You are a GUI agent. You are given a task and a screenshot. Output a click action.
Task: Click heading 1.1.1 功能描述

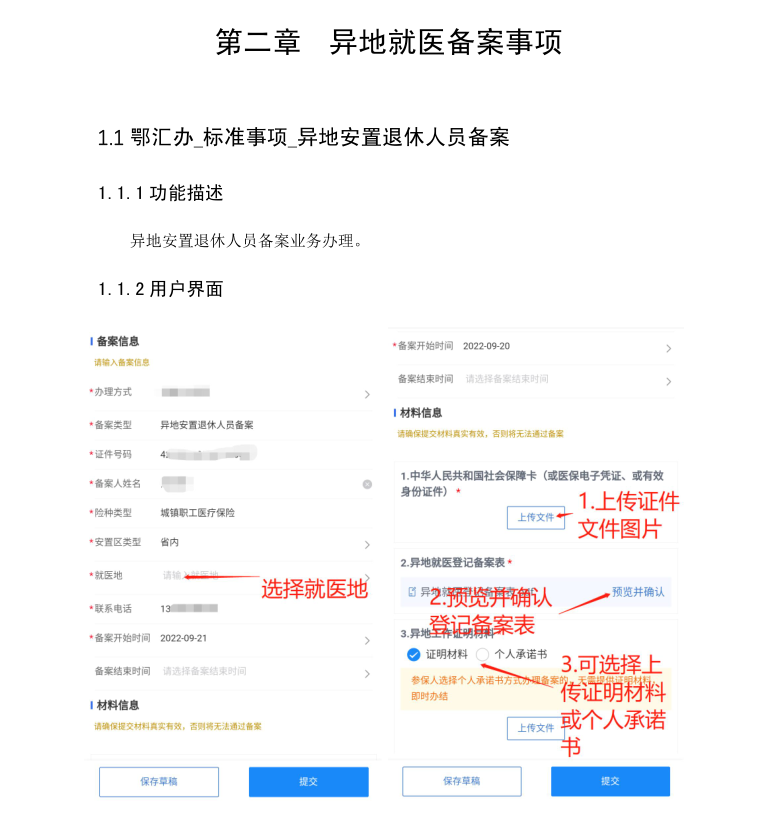(x=161, y=193)
